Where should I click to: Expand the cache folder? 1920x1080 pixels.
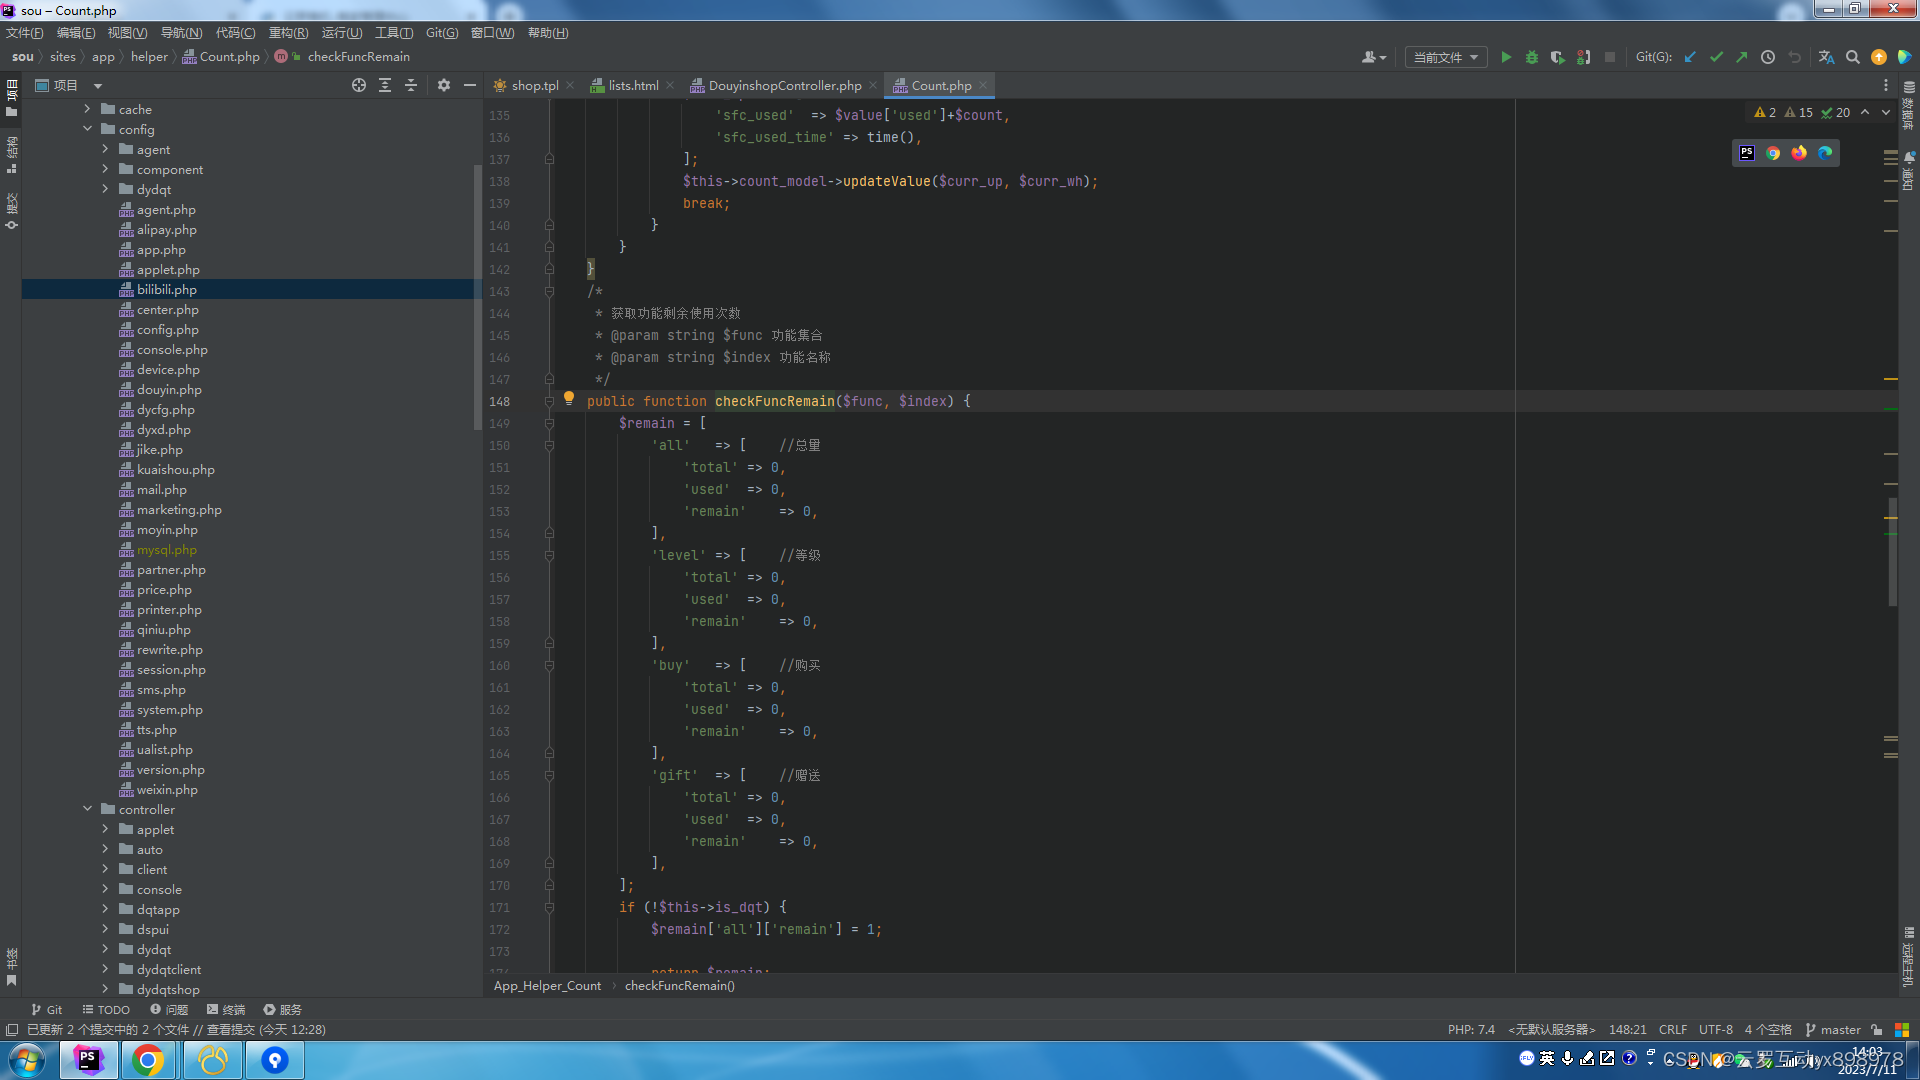[x=87, y=109]
